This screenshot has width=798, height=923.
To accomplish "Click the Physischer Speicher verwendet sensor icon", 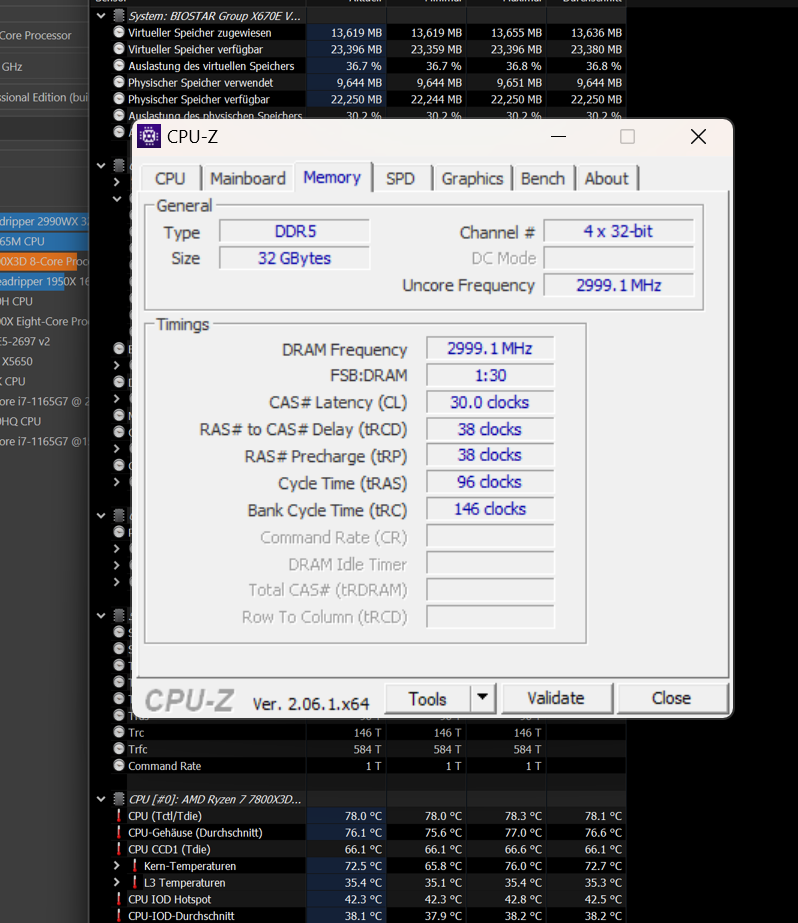I will 119,82.
